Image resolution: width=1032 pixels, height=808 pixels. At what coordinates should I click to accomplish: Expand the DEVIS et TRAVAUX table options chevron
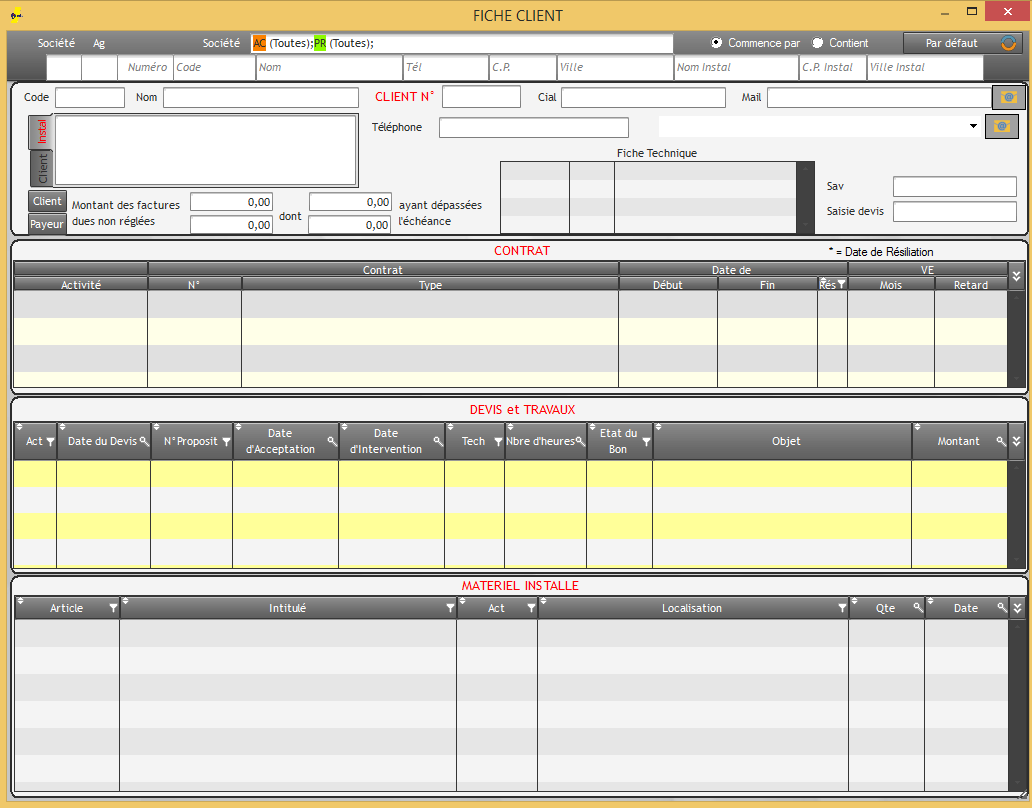click(x=1017, y=441)
